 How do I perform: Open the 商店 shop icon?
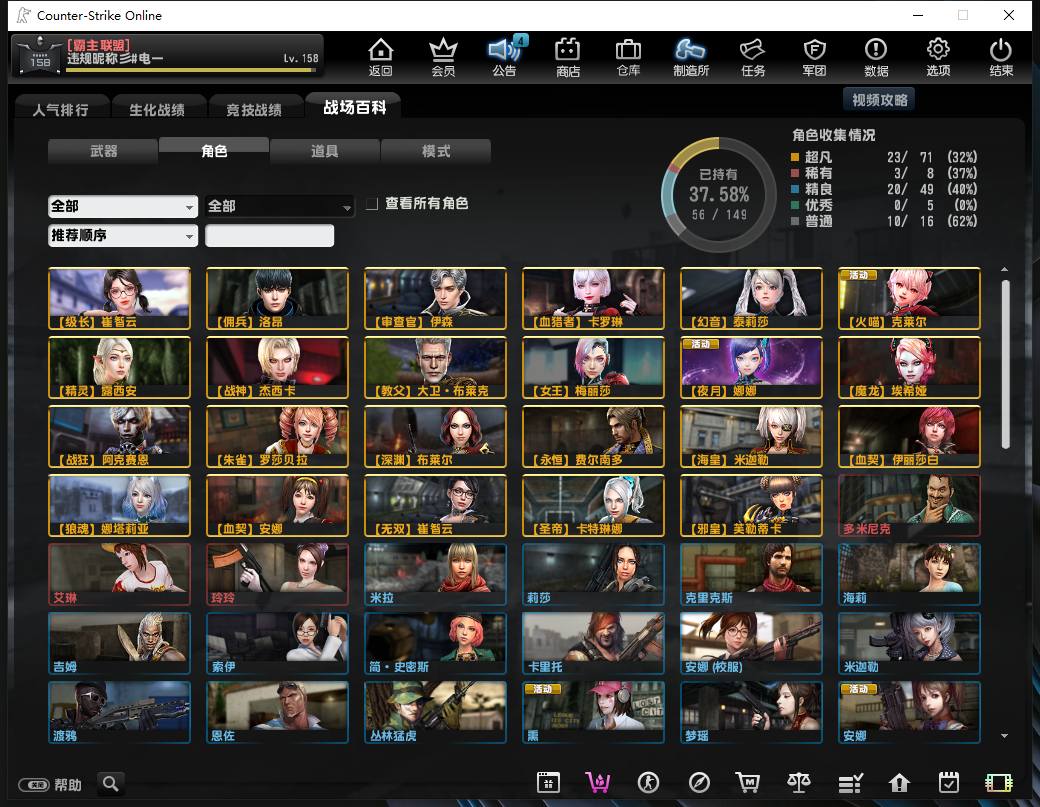(x=568, y=57)
